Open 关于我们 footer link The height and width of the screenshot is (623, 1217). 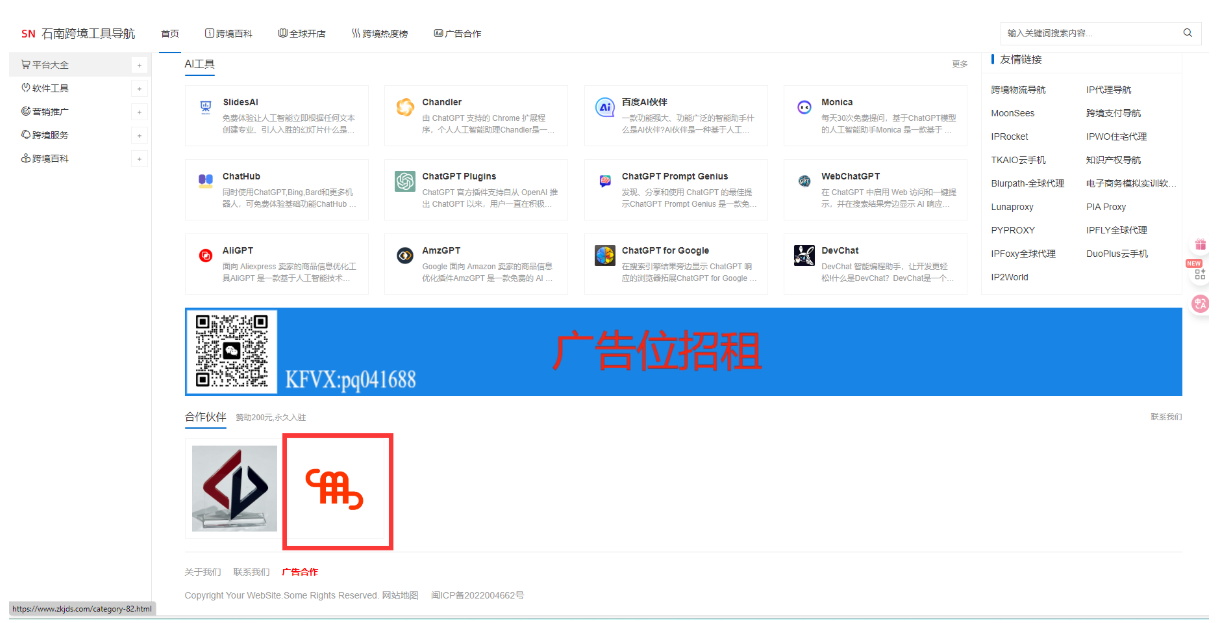tap(203, 572)
